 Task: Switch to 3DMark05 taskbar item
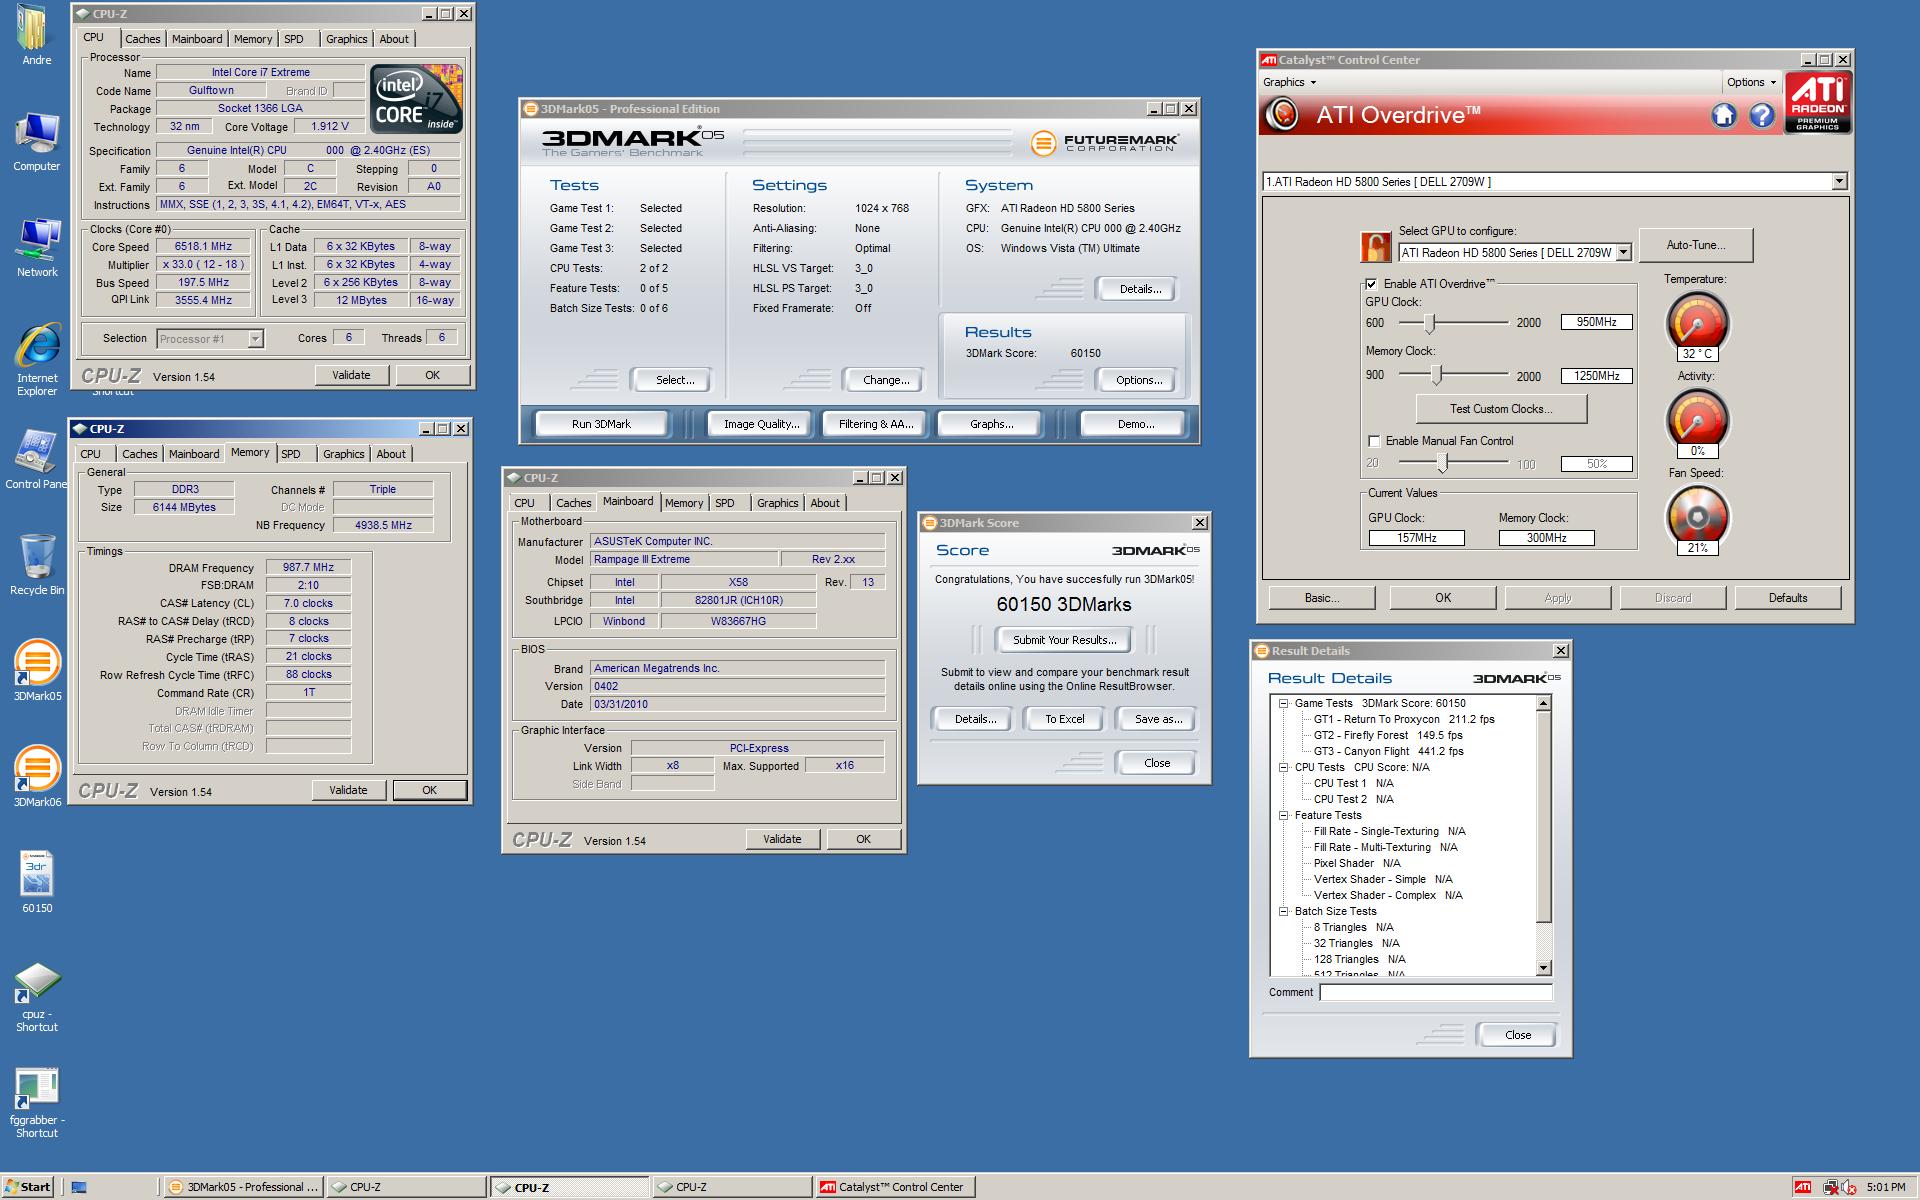[242, 1187]
